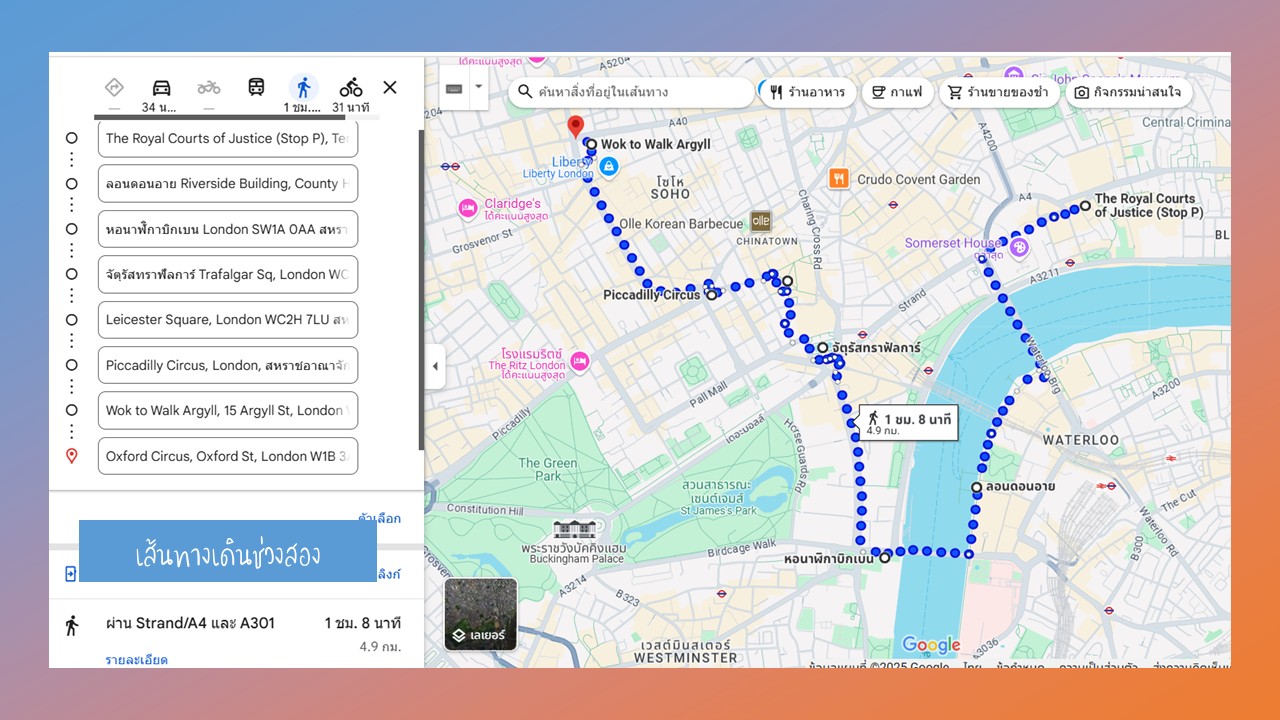Viewport: 1280px width, 720px height.
Task: Click The Ritz London hotel pin
Action: pyautogui.click(x=579, y=360)
